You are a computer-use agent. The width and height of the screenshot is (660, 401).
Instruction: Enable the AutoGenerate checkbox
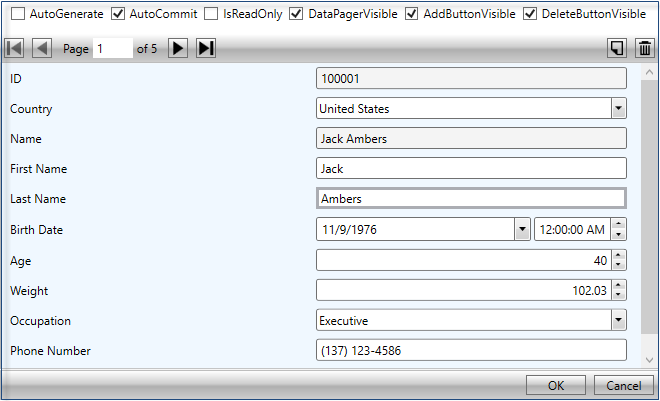tap(18, 15)
